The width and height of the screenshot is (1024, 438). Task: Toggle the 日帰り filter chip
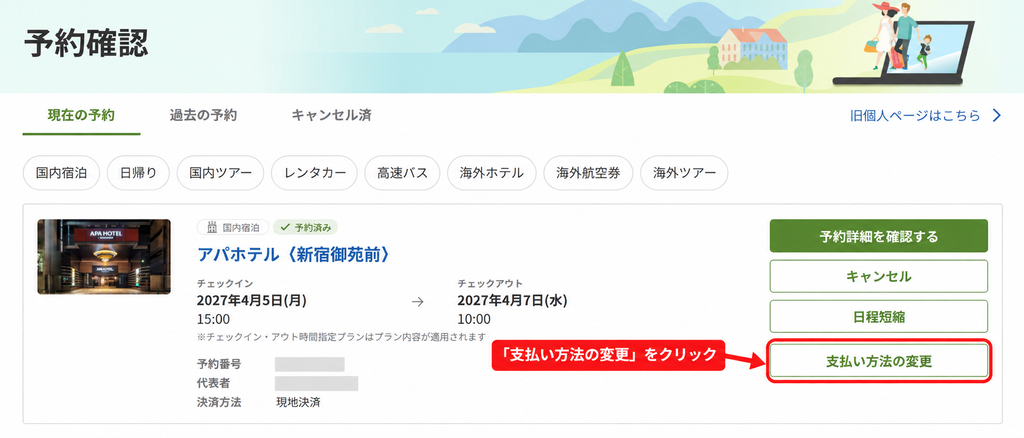(x=138, y=173)
